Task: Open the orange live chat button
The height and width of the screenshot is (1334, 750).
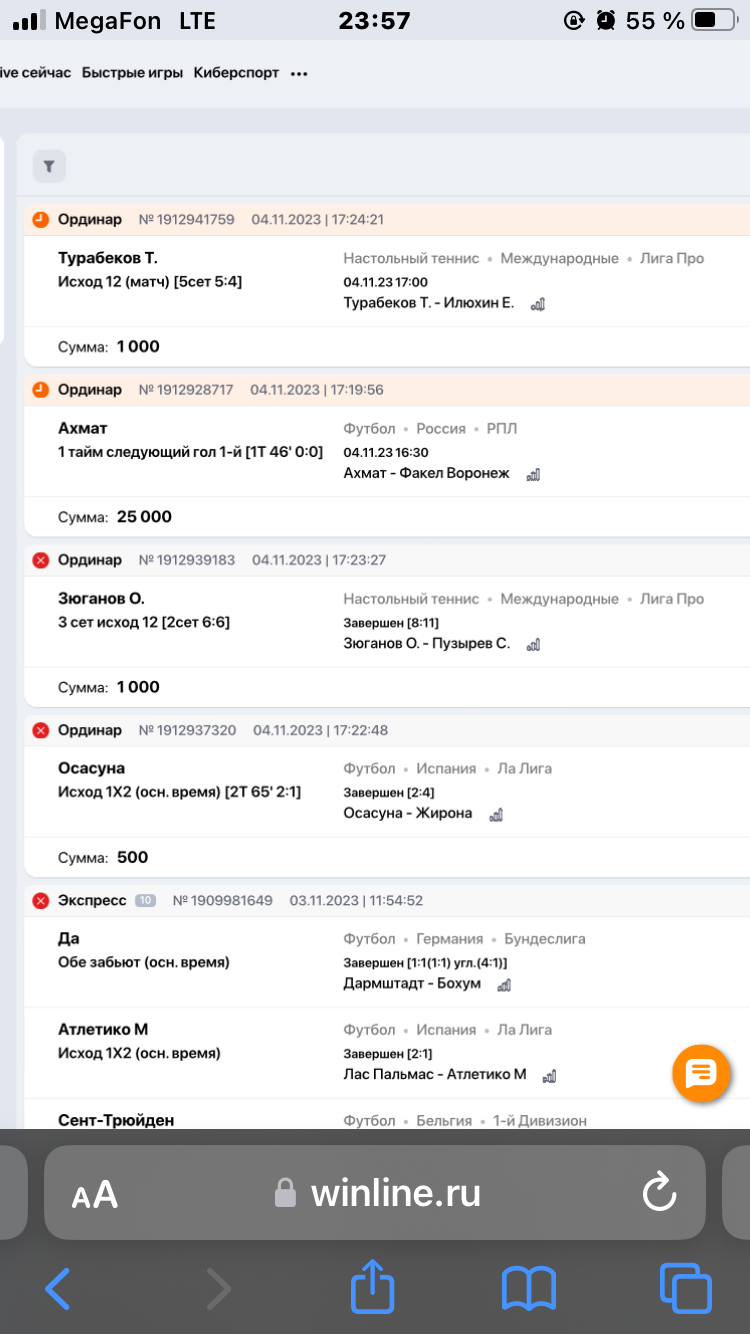Action: pyautogui.click(x=701, y=1074)
